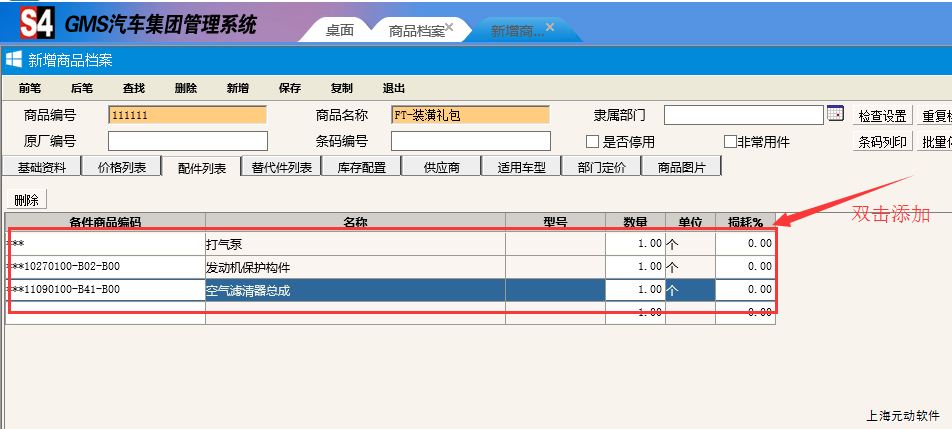Switch to the 桌面 tab

click(x=340, y=30)
